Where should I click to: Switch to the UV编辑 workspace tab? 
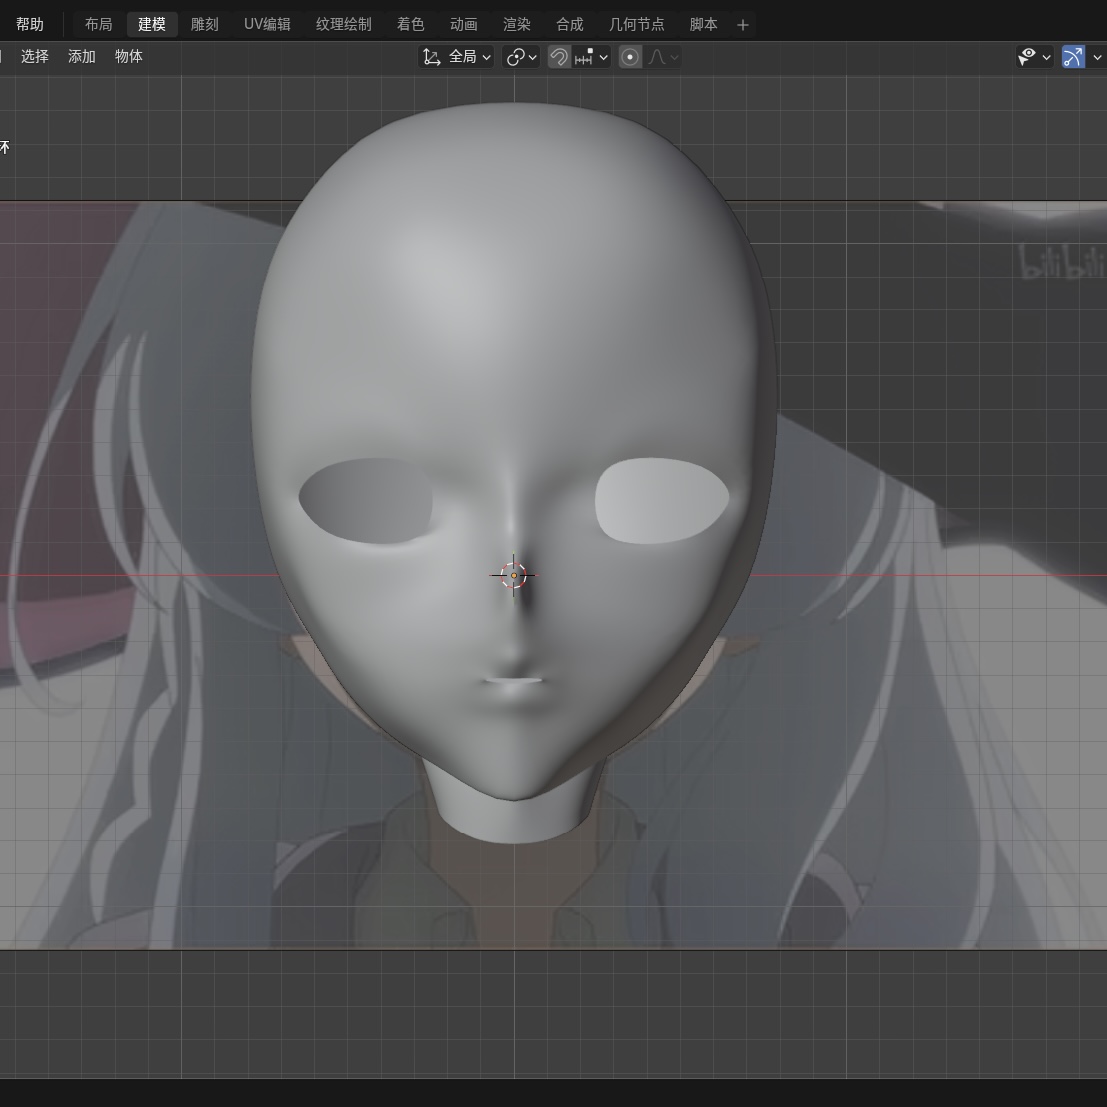click(x=267, y=25)
